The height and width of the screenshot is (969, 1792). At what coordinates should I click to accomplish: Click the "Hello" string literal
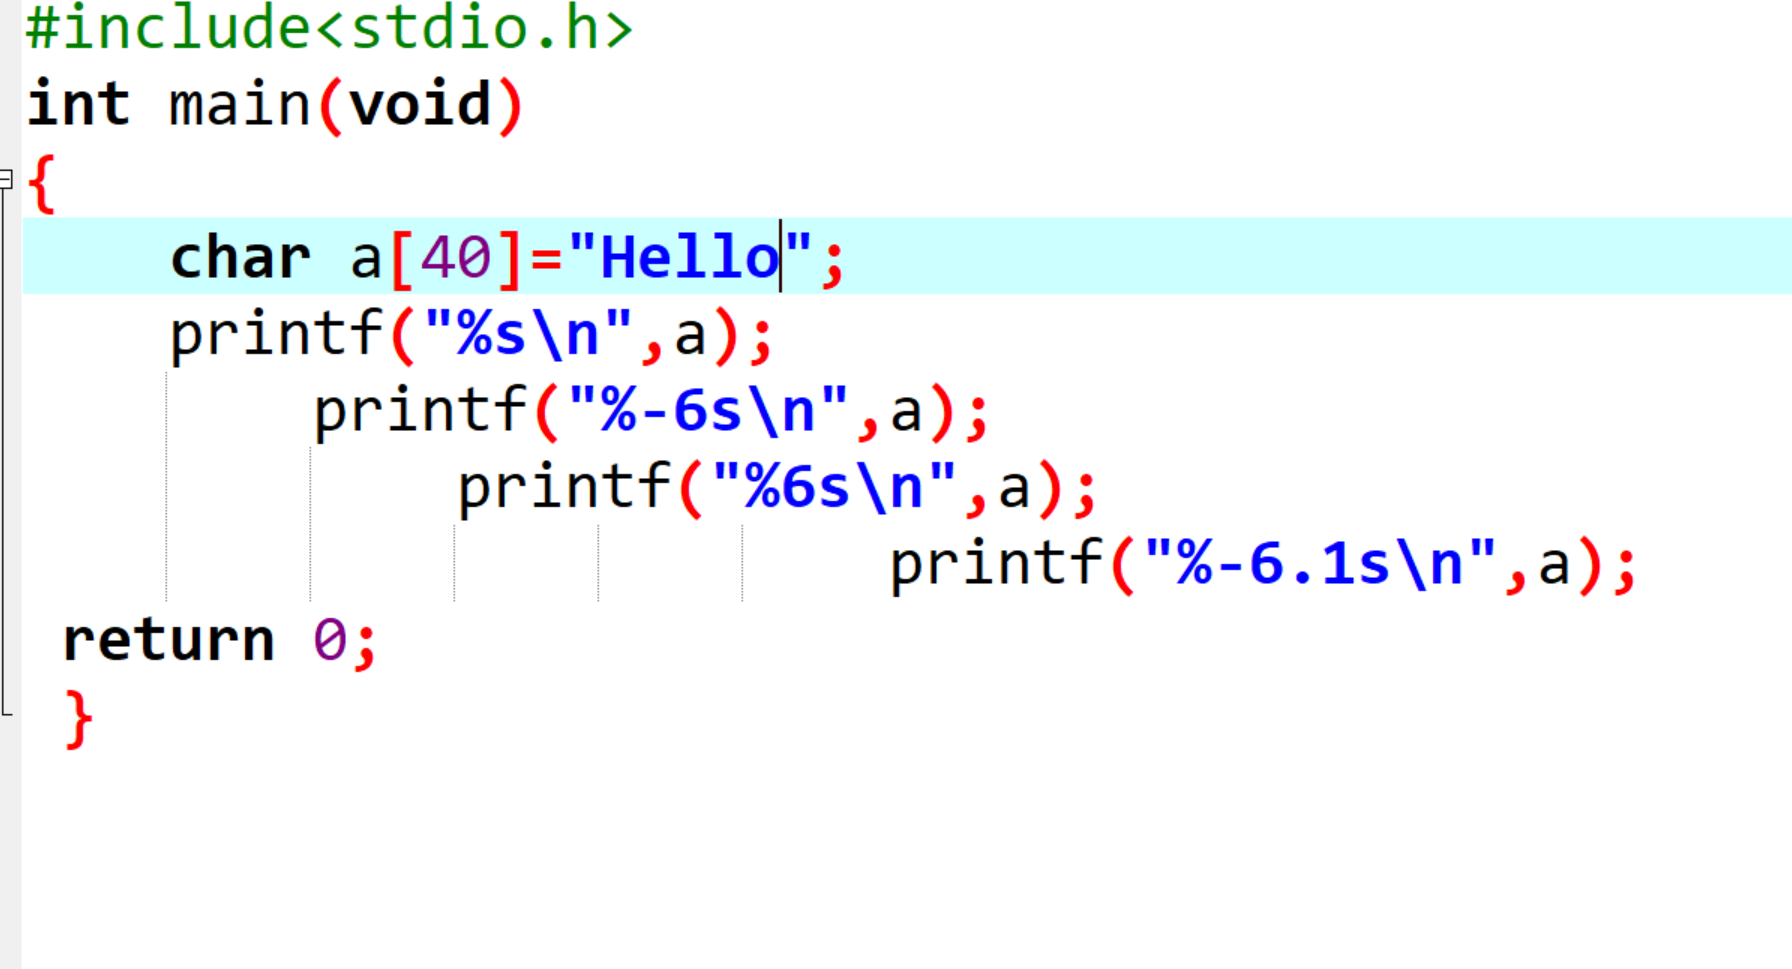(x=689, y=257)
